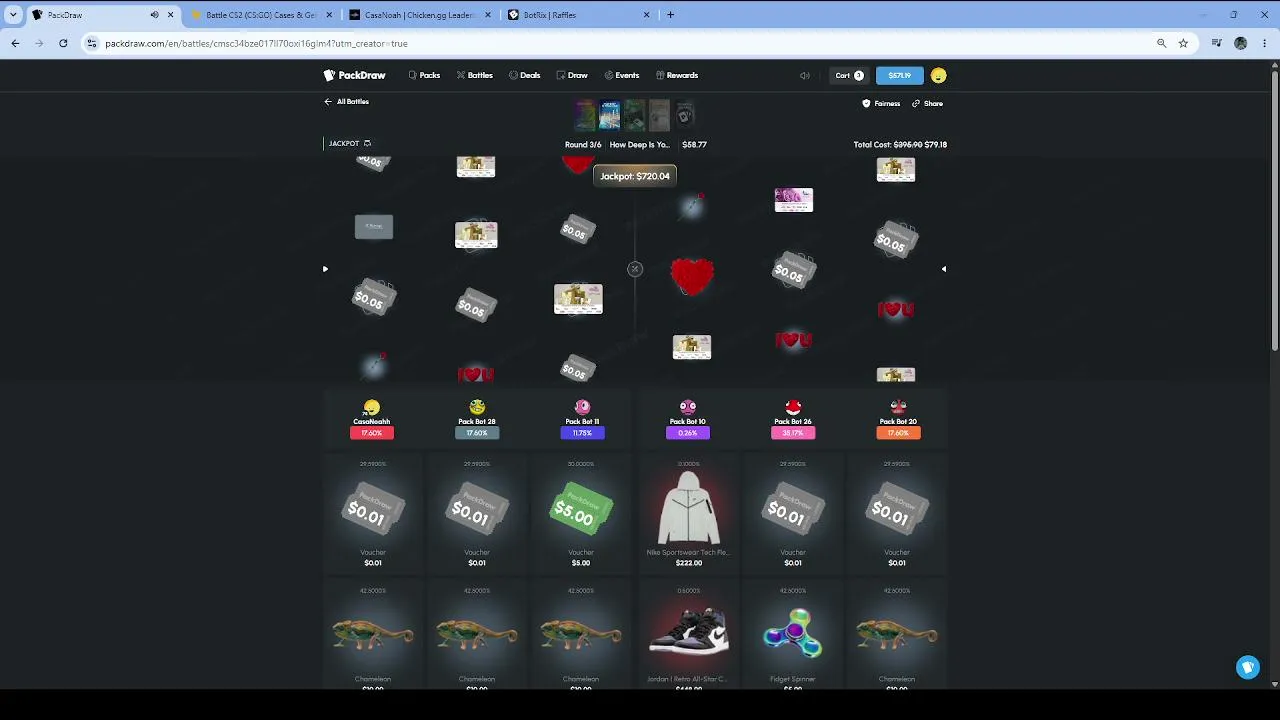This screenshot has height=720, width=1280.
Task: Mute the PackDraw tab via its speaker icon
Action: tap(154, 15)
